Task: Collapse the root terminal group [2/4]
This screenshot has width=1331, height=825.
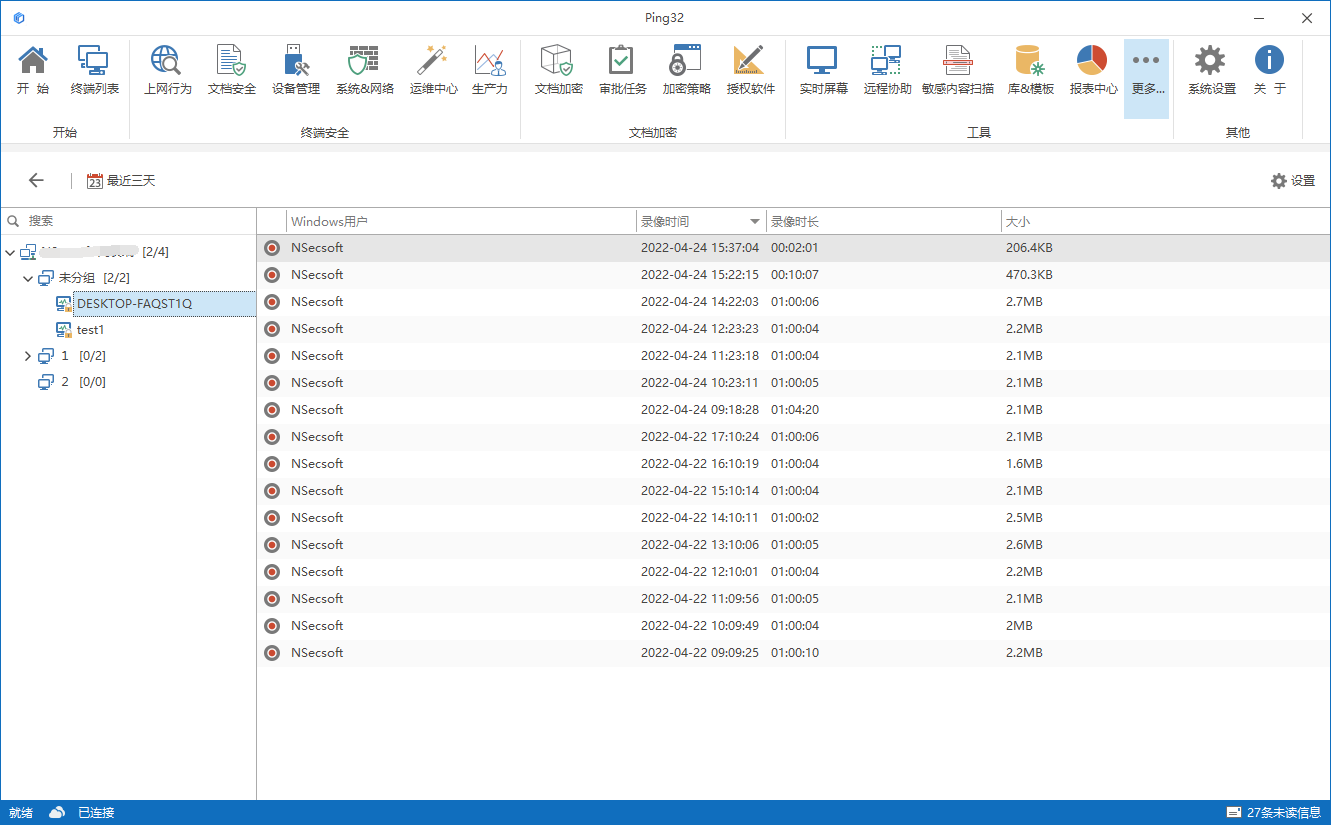Action: coord(10,252)
